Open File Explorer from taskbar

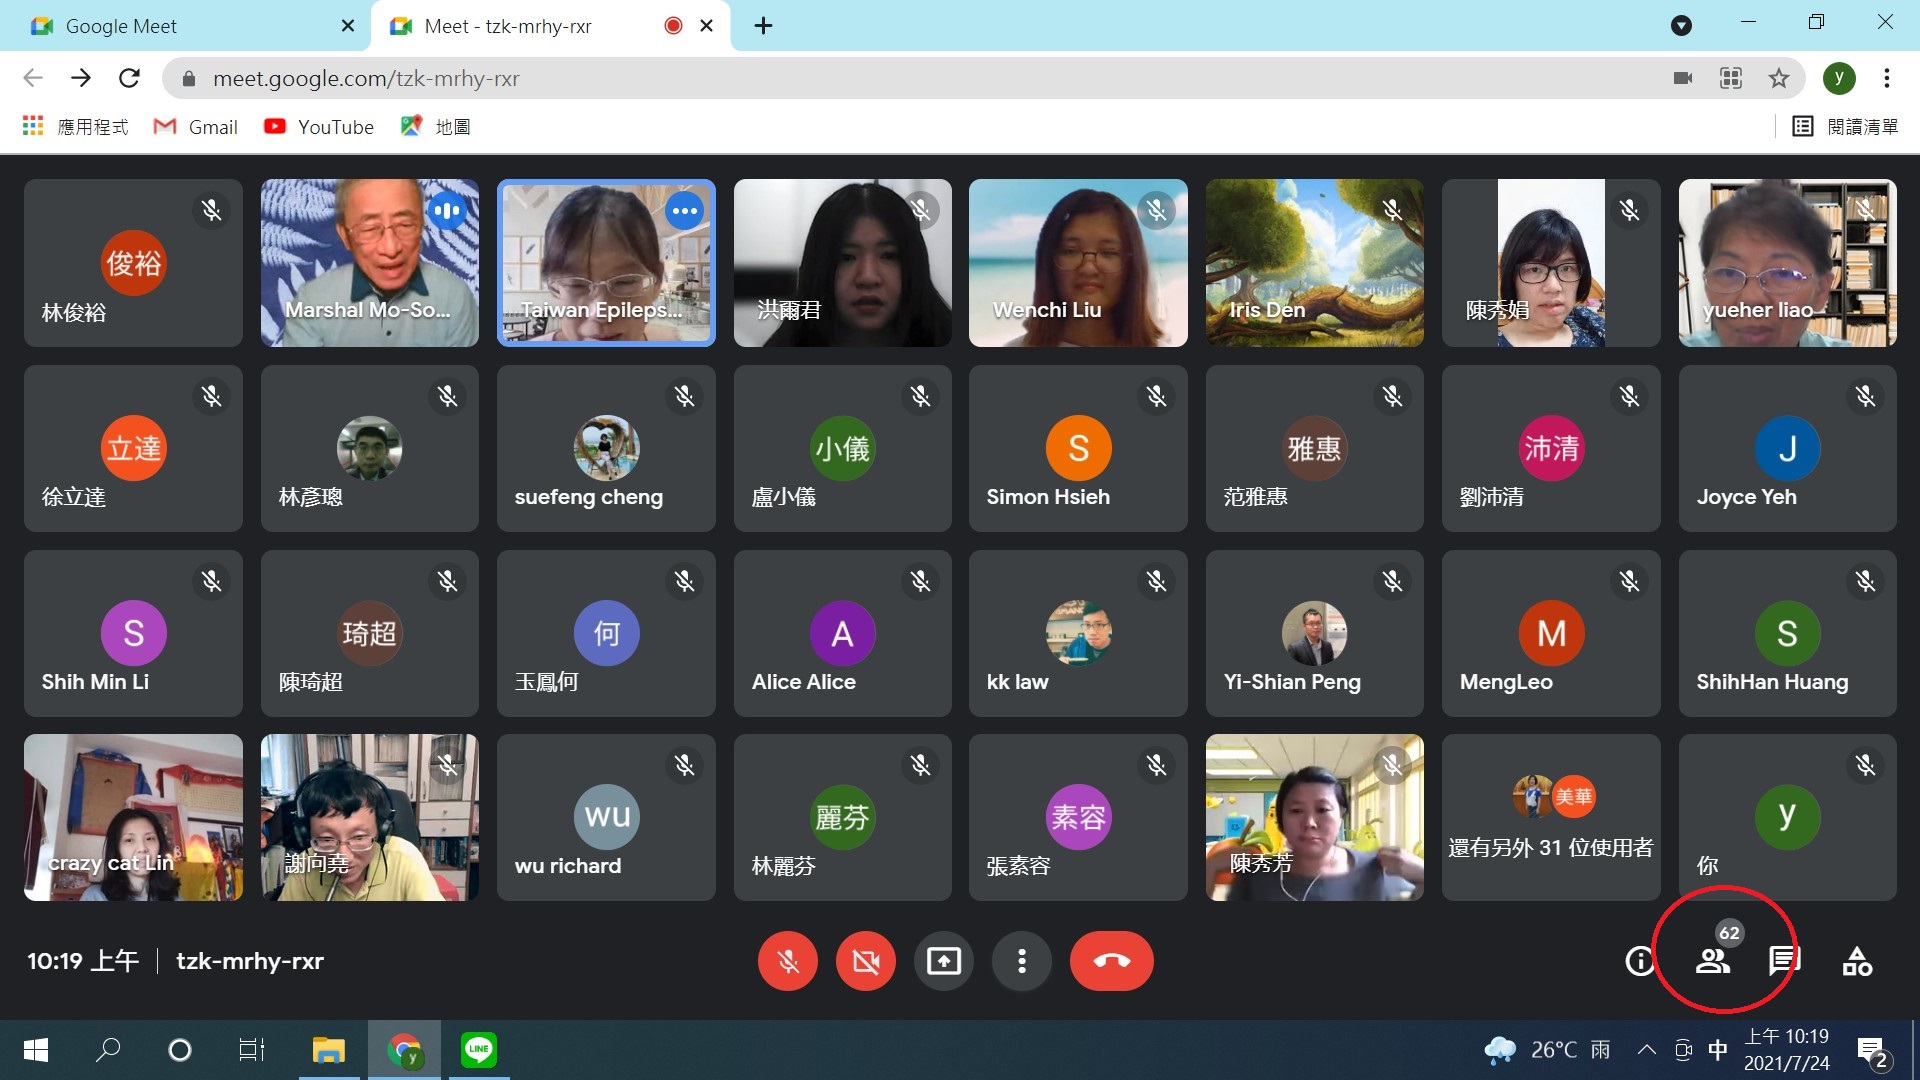click(328, 1050)
